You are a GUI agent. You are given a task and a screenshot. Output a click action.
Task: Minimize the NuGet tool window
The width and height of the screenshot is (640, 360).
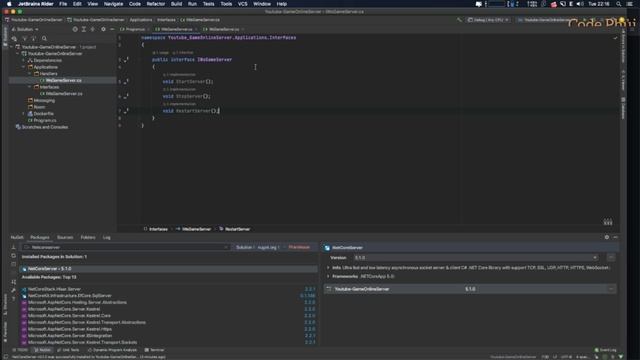point(616,237)
